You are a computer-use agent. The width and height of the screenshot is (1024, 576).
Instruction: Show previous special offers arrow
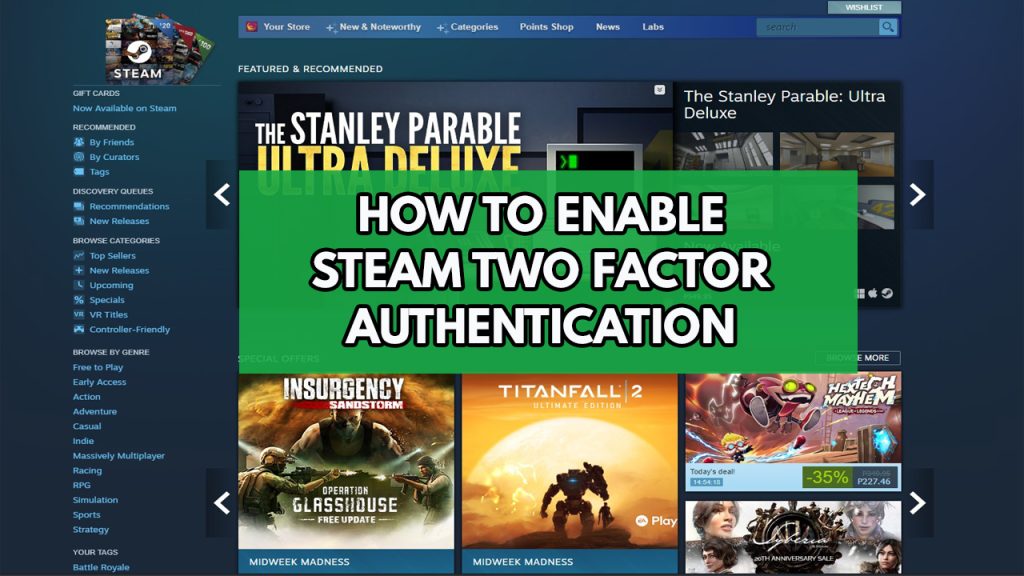(x=222, y=503)
